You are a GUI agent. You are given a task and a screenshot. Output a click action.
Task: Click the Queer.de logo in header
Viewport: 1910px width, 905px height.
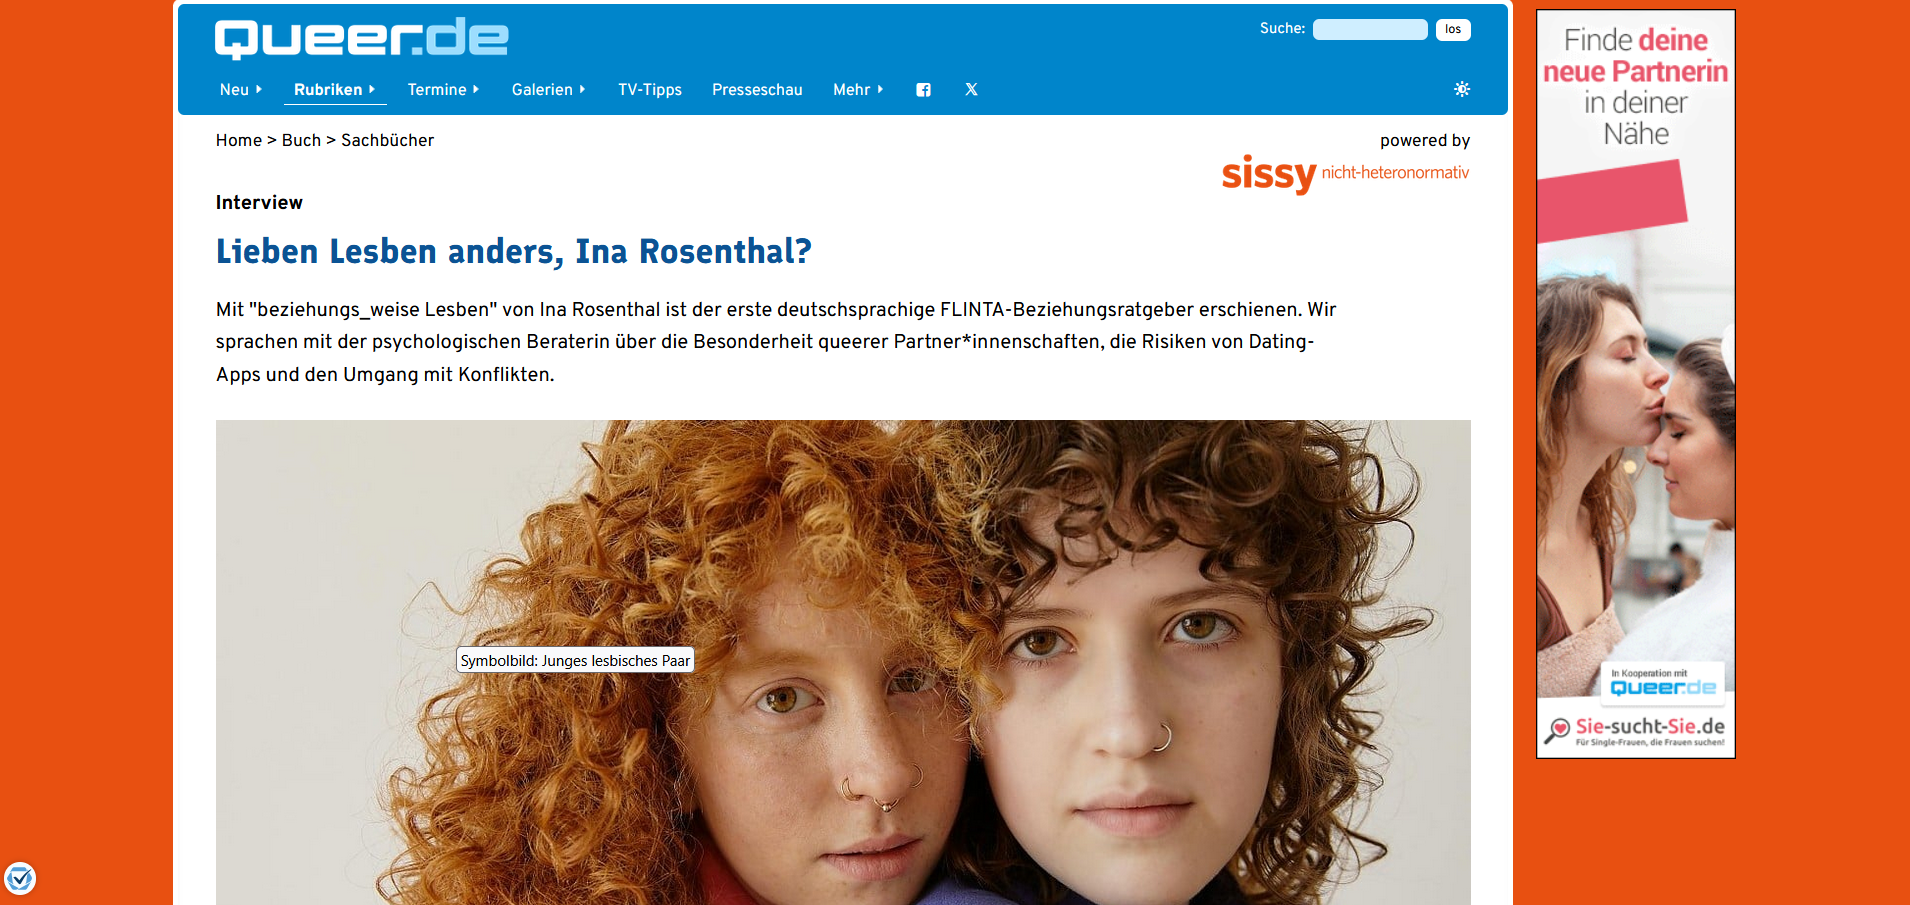[x=361, y=38]
